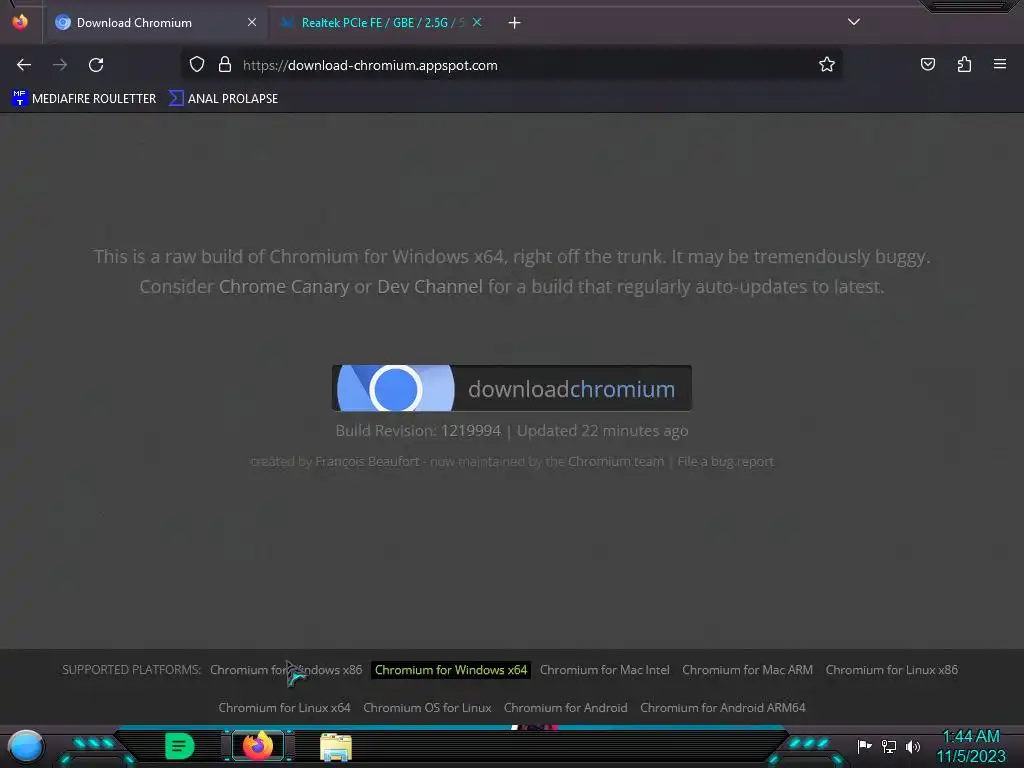Go back to the previous page
1024x768 pixels.
click(24, 65)
